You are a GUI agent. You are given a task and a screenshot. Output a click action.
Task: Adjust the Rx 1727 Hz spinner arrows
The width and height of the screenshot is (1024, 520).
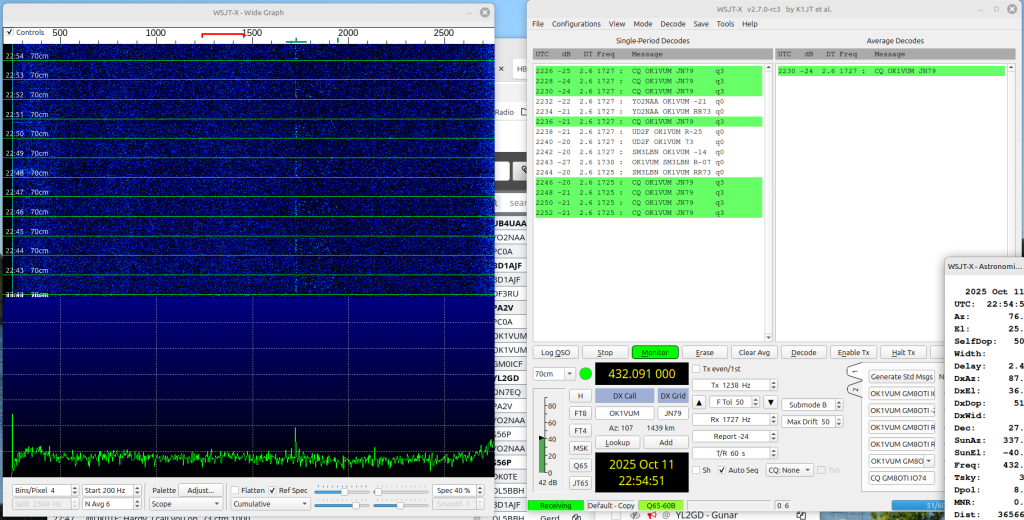[x=773, y=419]
